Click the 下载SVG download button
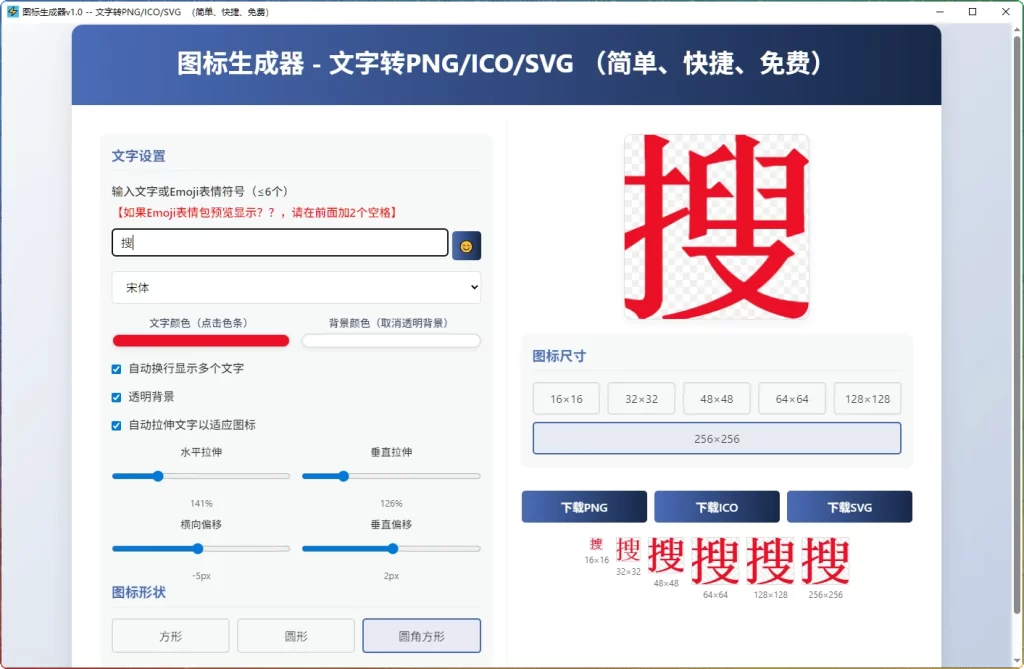The image size is (1024, 669). [849, 506]
